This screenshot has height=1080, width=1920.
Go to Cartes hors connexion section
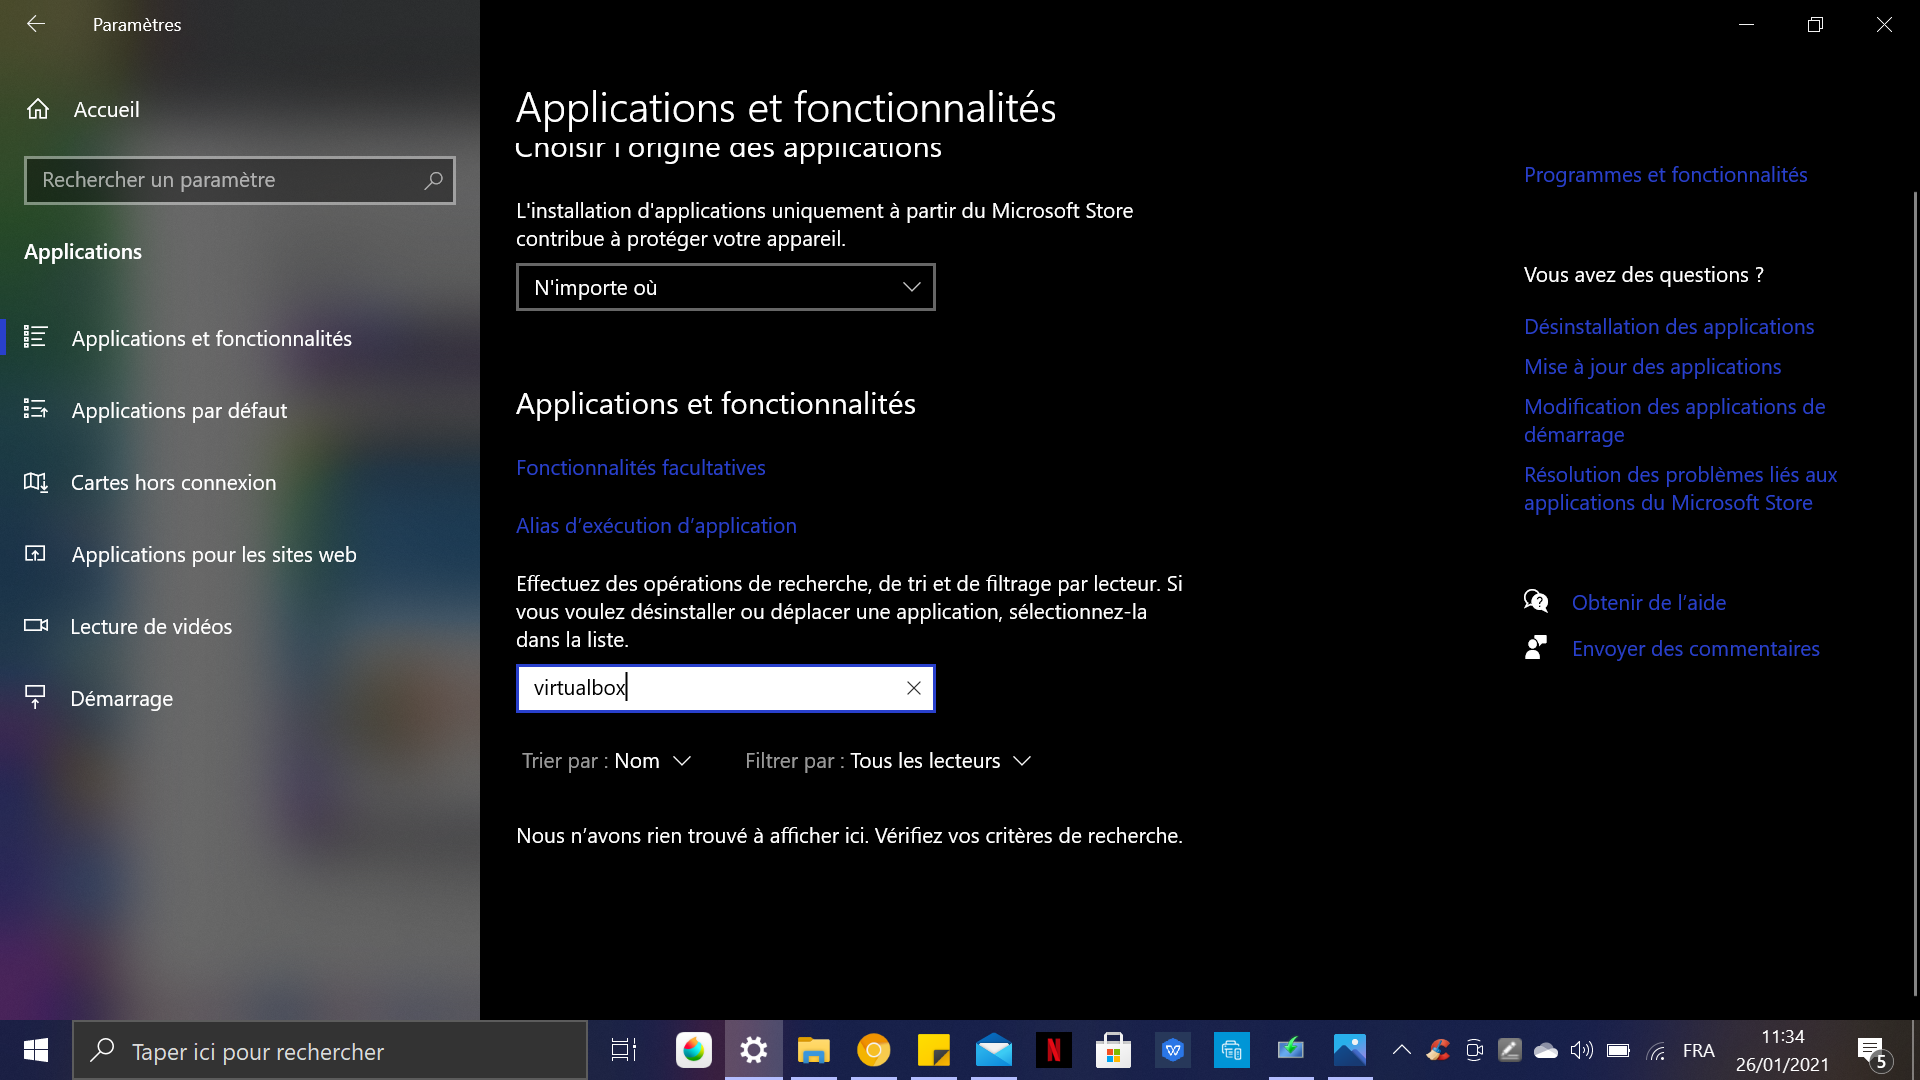click(x=173, y=482)
